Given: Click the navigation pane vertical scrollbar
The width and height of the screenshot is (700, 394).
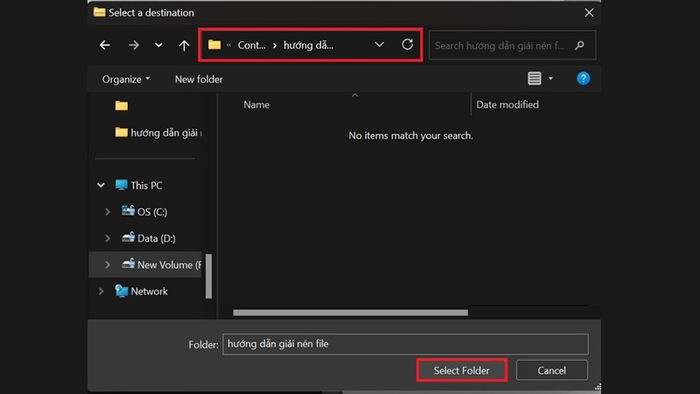Looking at the screenshot, I should 208,276.
